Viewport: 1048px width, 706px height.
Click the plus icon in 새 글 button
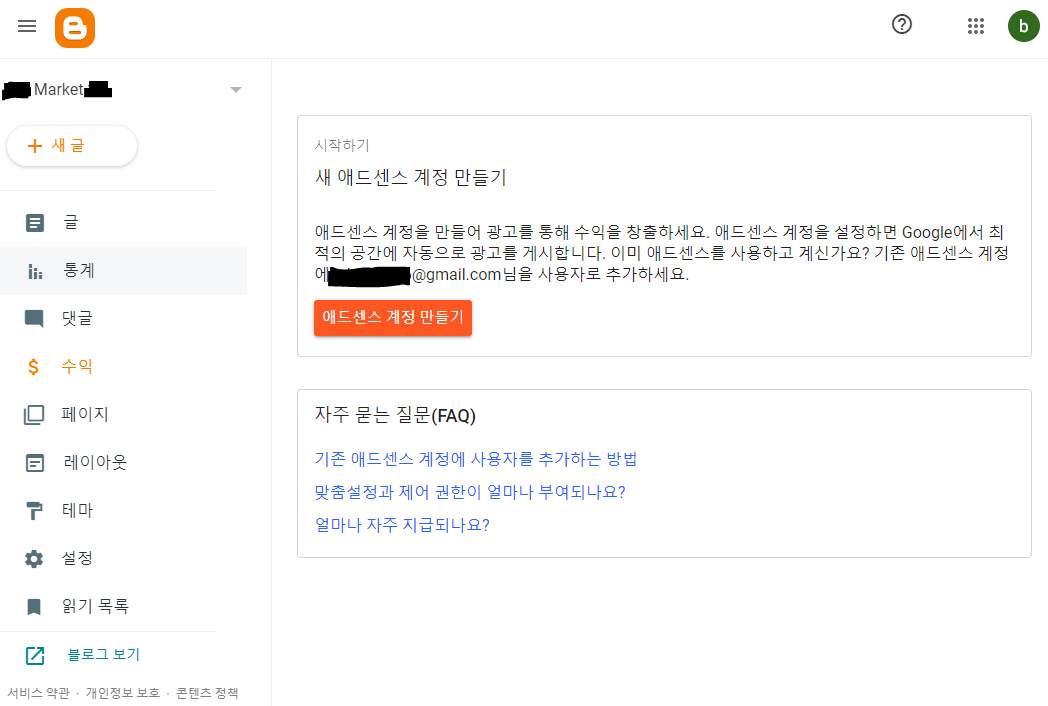(35, 146)
